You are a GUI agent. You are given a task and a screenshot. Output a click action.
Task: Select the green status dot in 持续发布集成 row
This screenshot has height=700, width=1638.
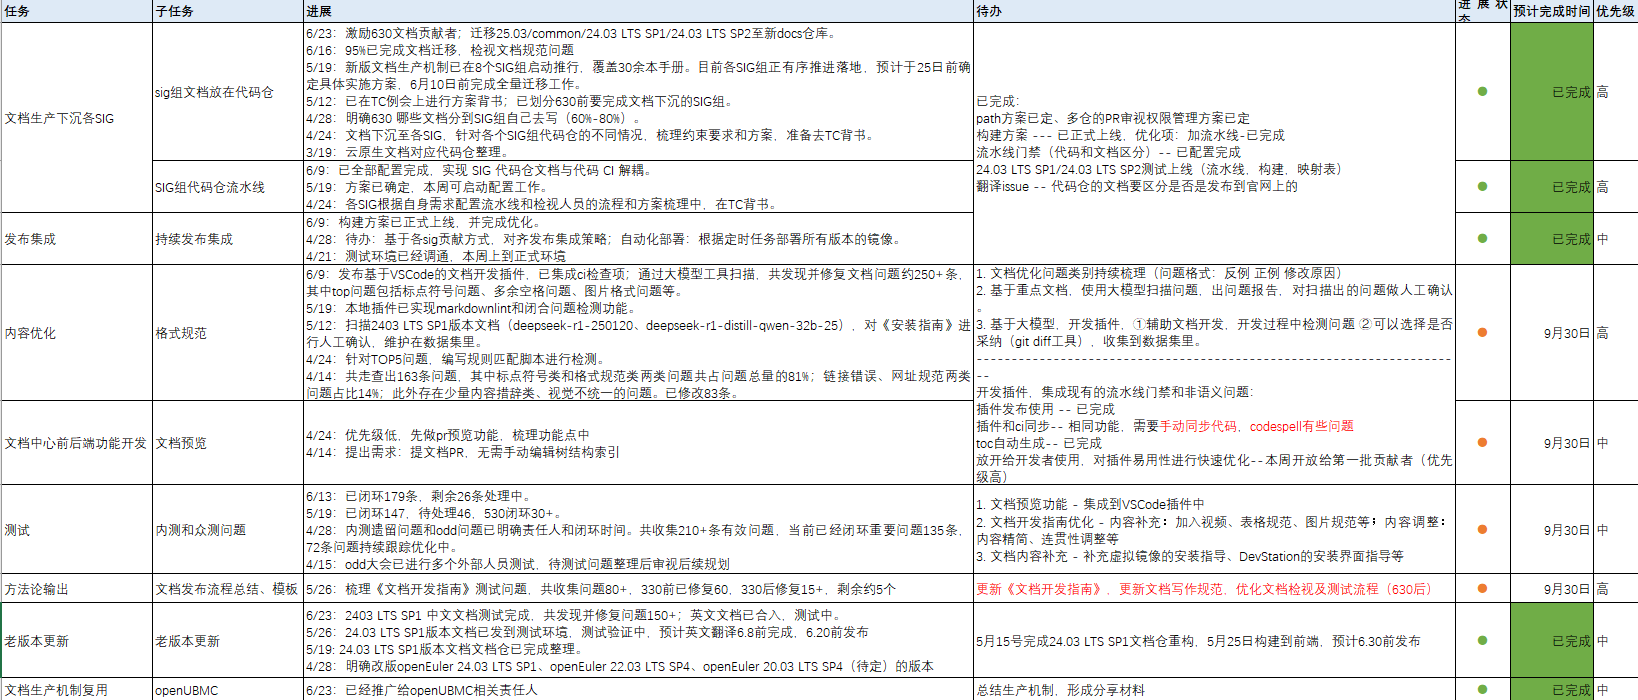tap(1482, 239)
